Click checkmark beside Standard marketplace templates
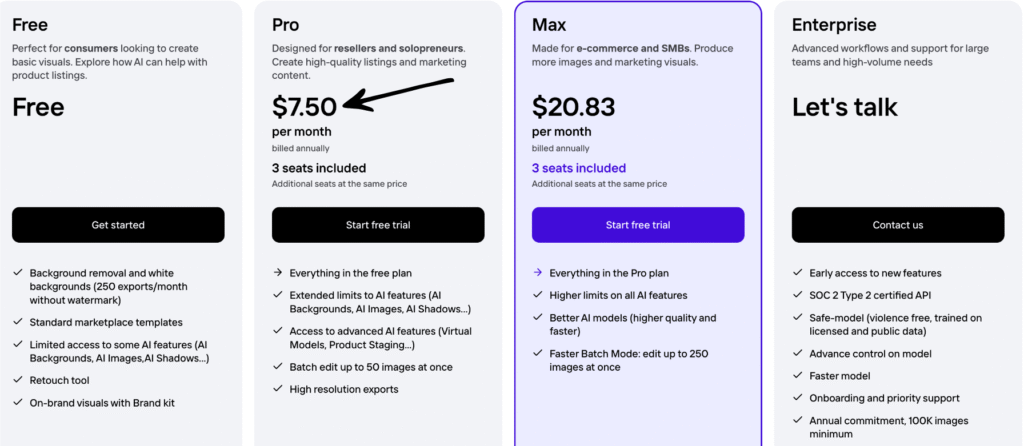 point(18,322)
